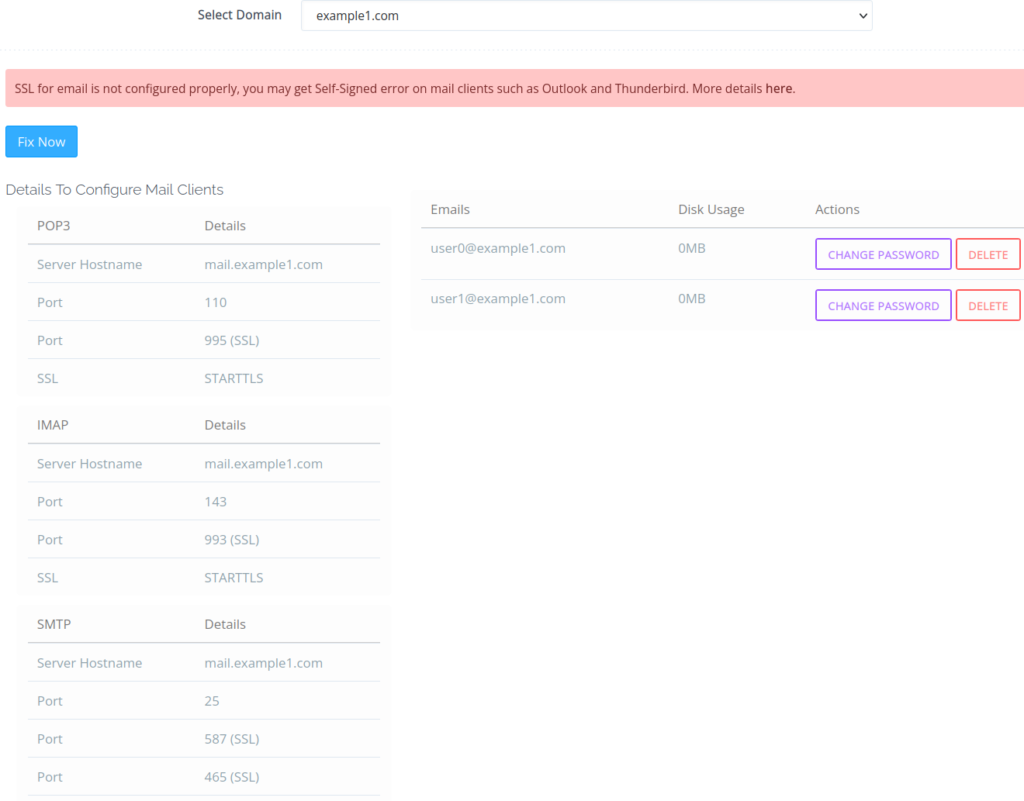Screen dimensions: 1024x801
Task: Open the Select Domain dropdown
Action: tap(586, 16)
